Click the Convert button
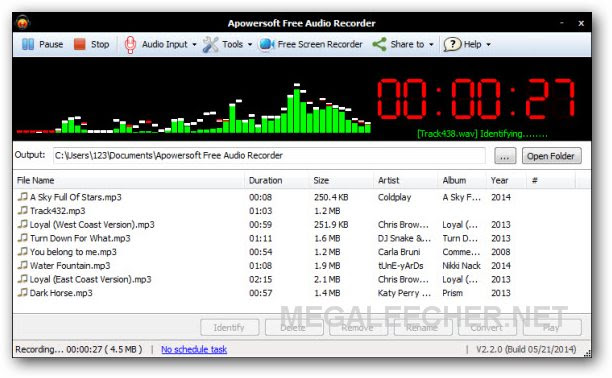 tap(487, 327)
